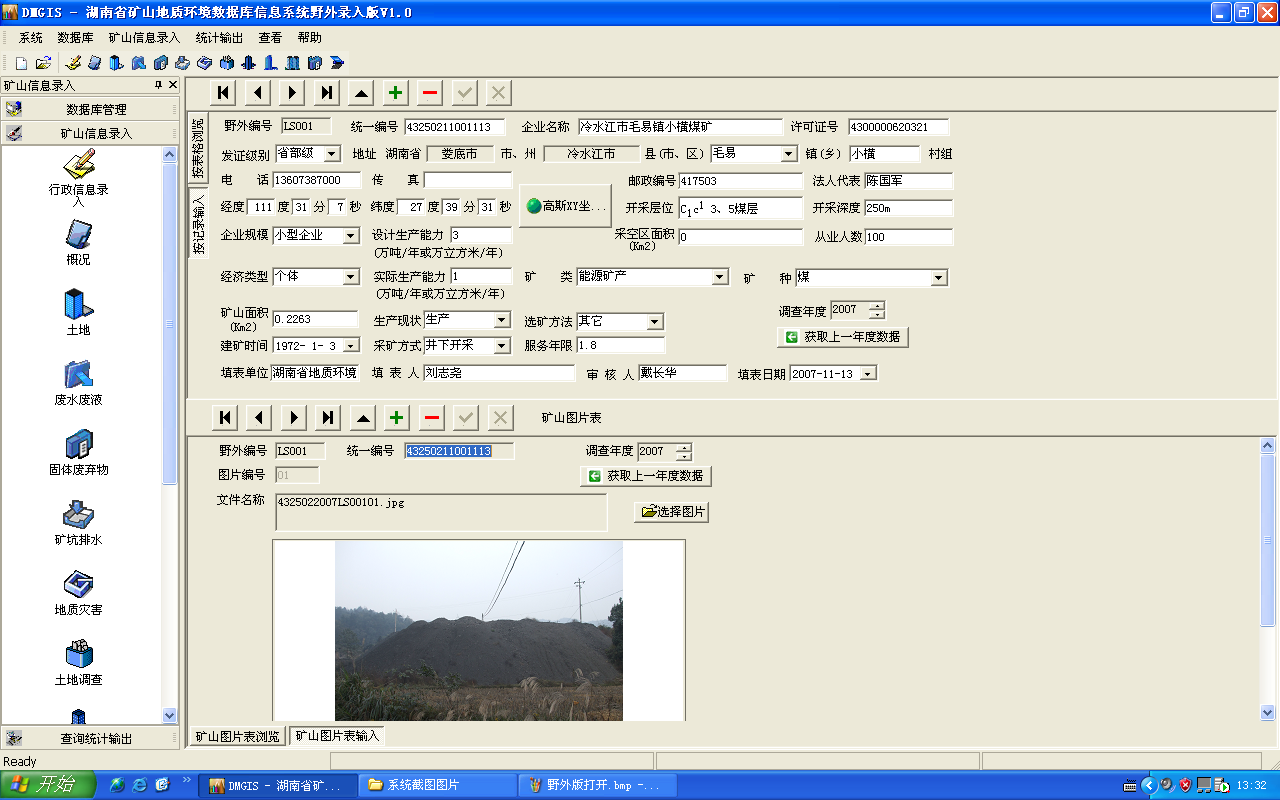Click the 企业名称 input field
This screenshot has height=800, width=1280.
pyautogui.click(x=680, y=127)
